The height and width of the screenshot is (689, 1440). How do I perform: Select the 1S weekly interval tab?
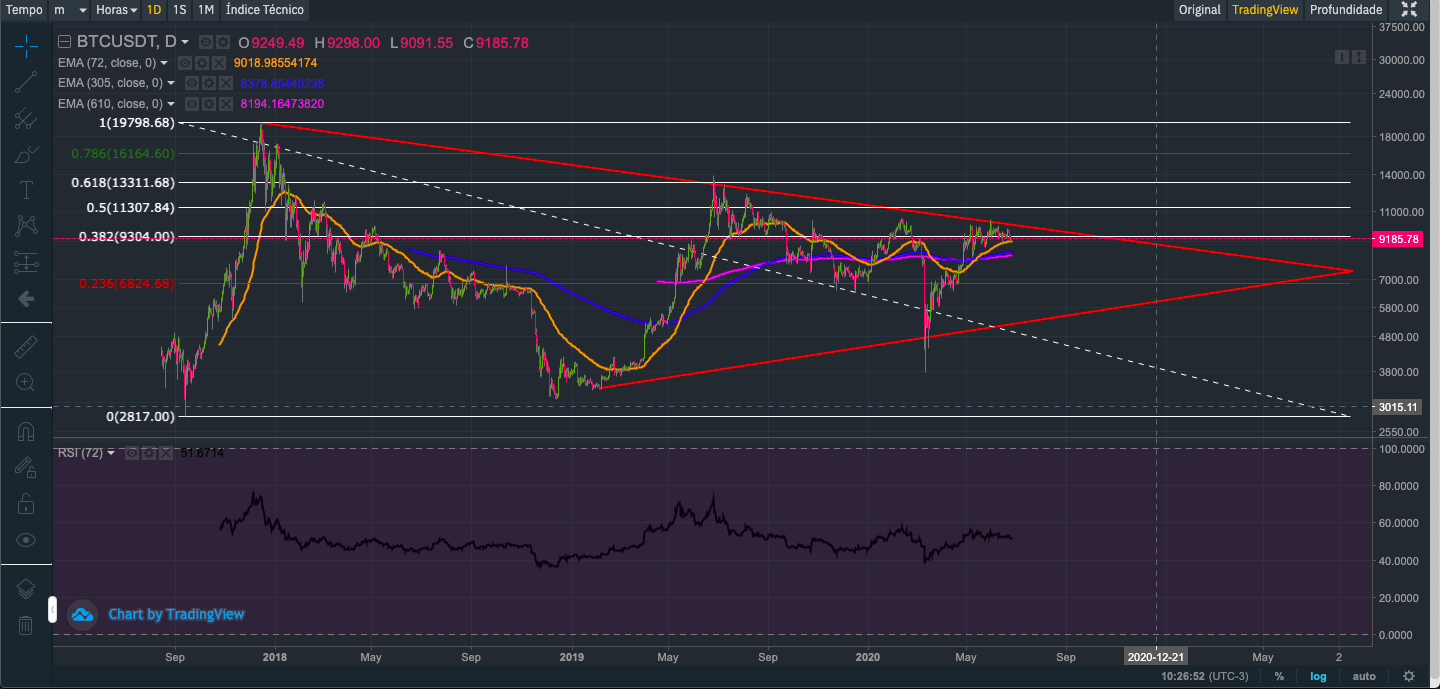tap(179, 10)
